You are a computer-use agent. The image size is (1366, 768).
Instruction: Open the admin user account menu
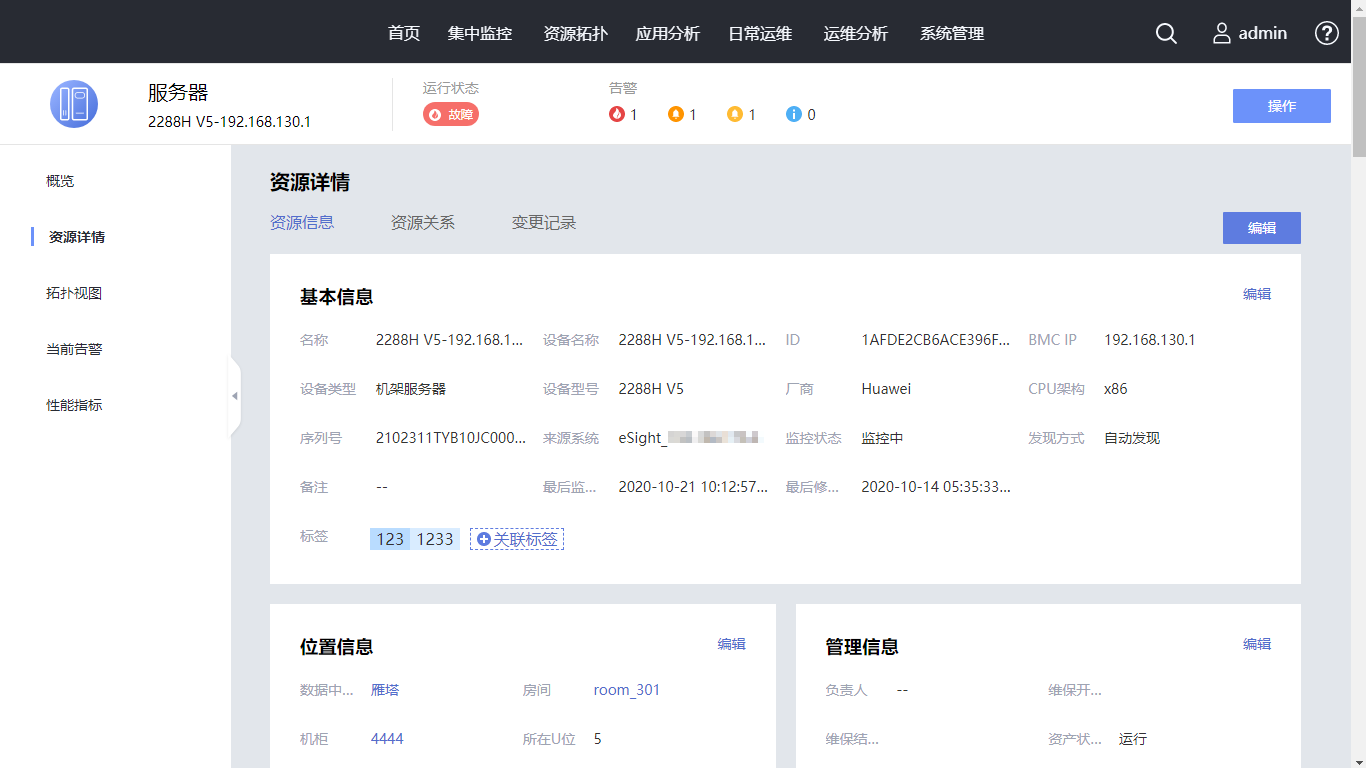(1250, 33)
